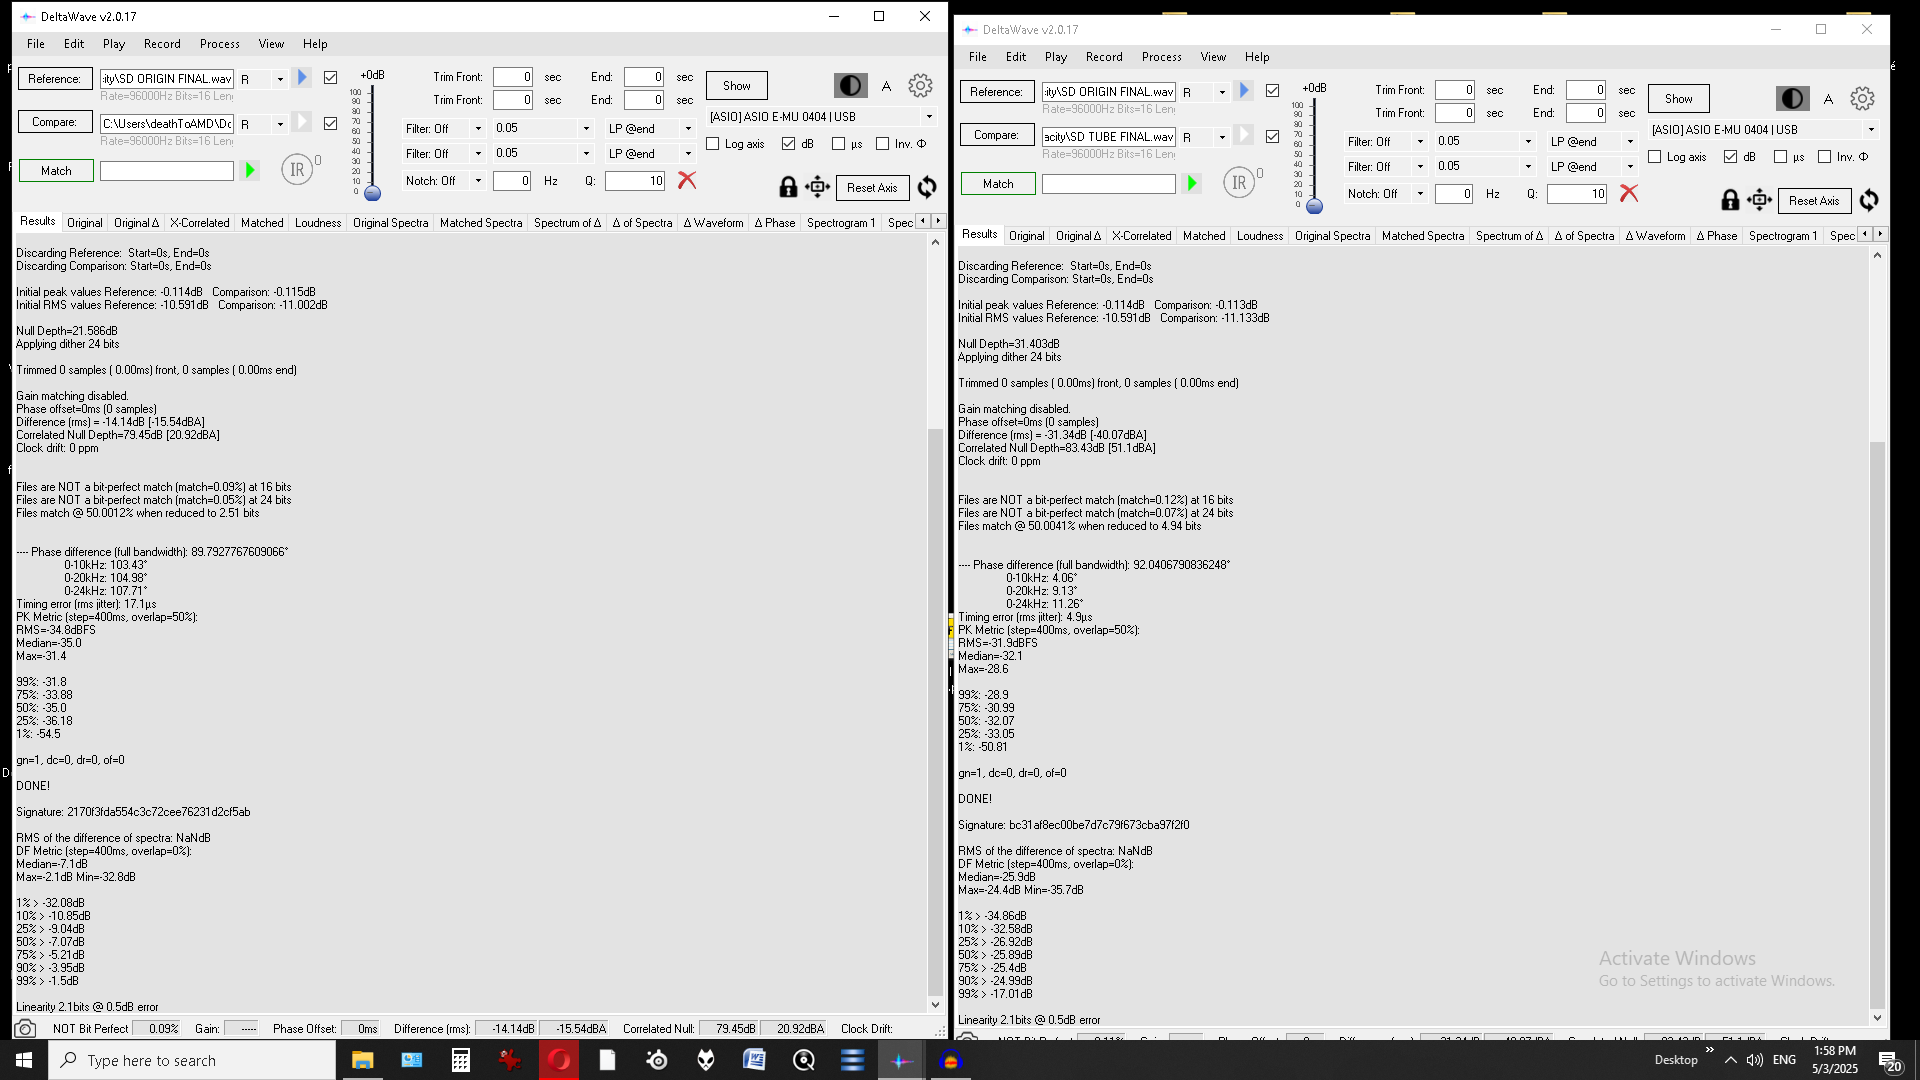Switch to X-Correlated tab in left window

point(199,223)
